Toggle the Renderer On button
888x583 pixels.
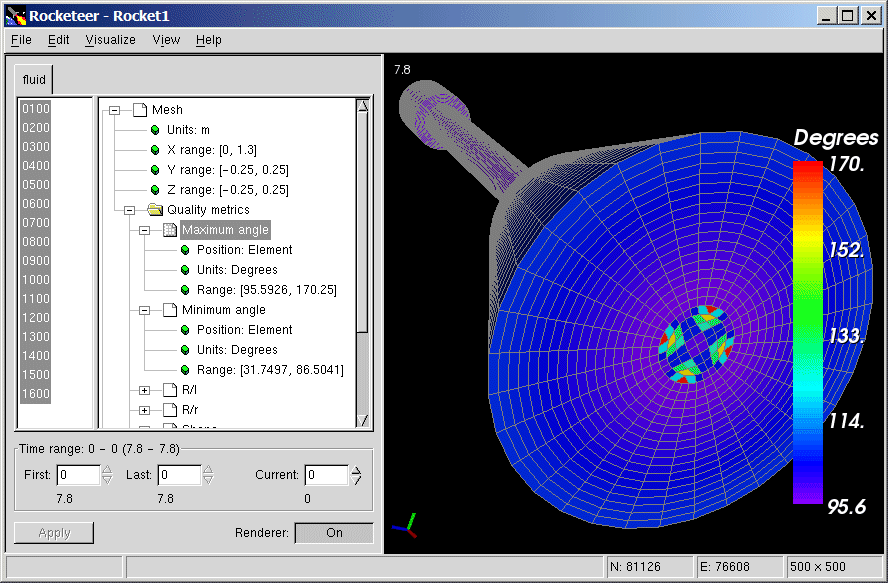click(334, 533)
